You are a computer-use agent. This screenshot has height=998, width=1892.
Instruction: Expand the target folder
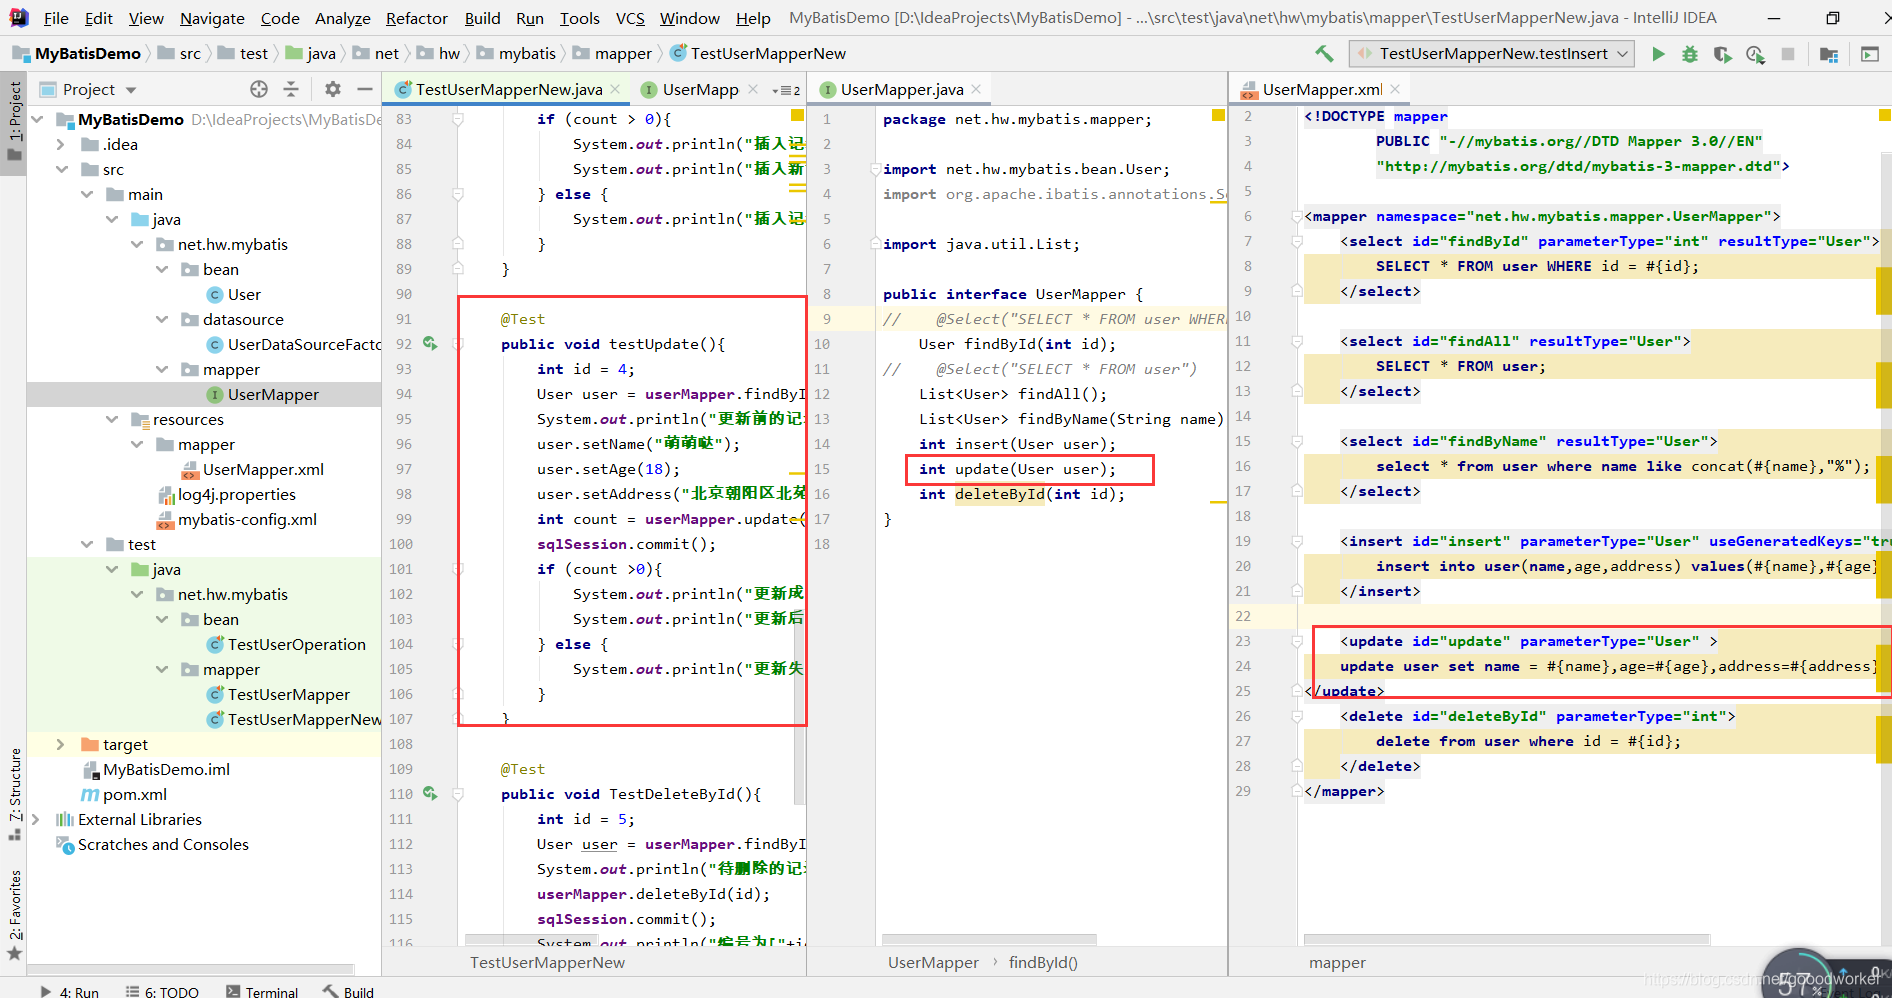point(61,744)
